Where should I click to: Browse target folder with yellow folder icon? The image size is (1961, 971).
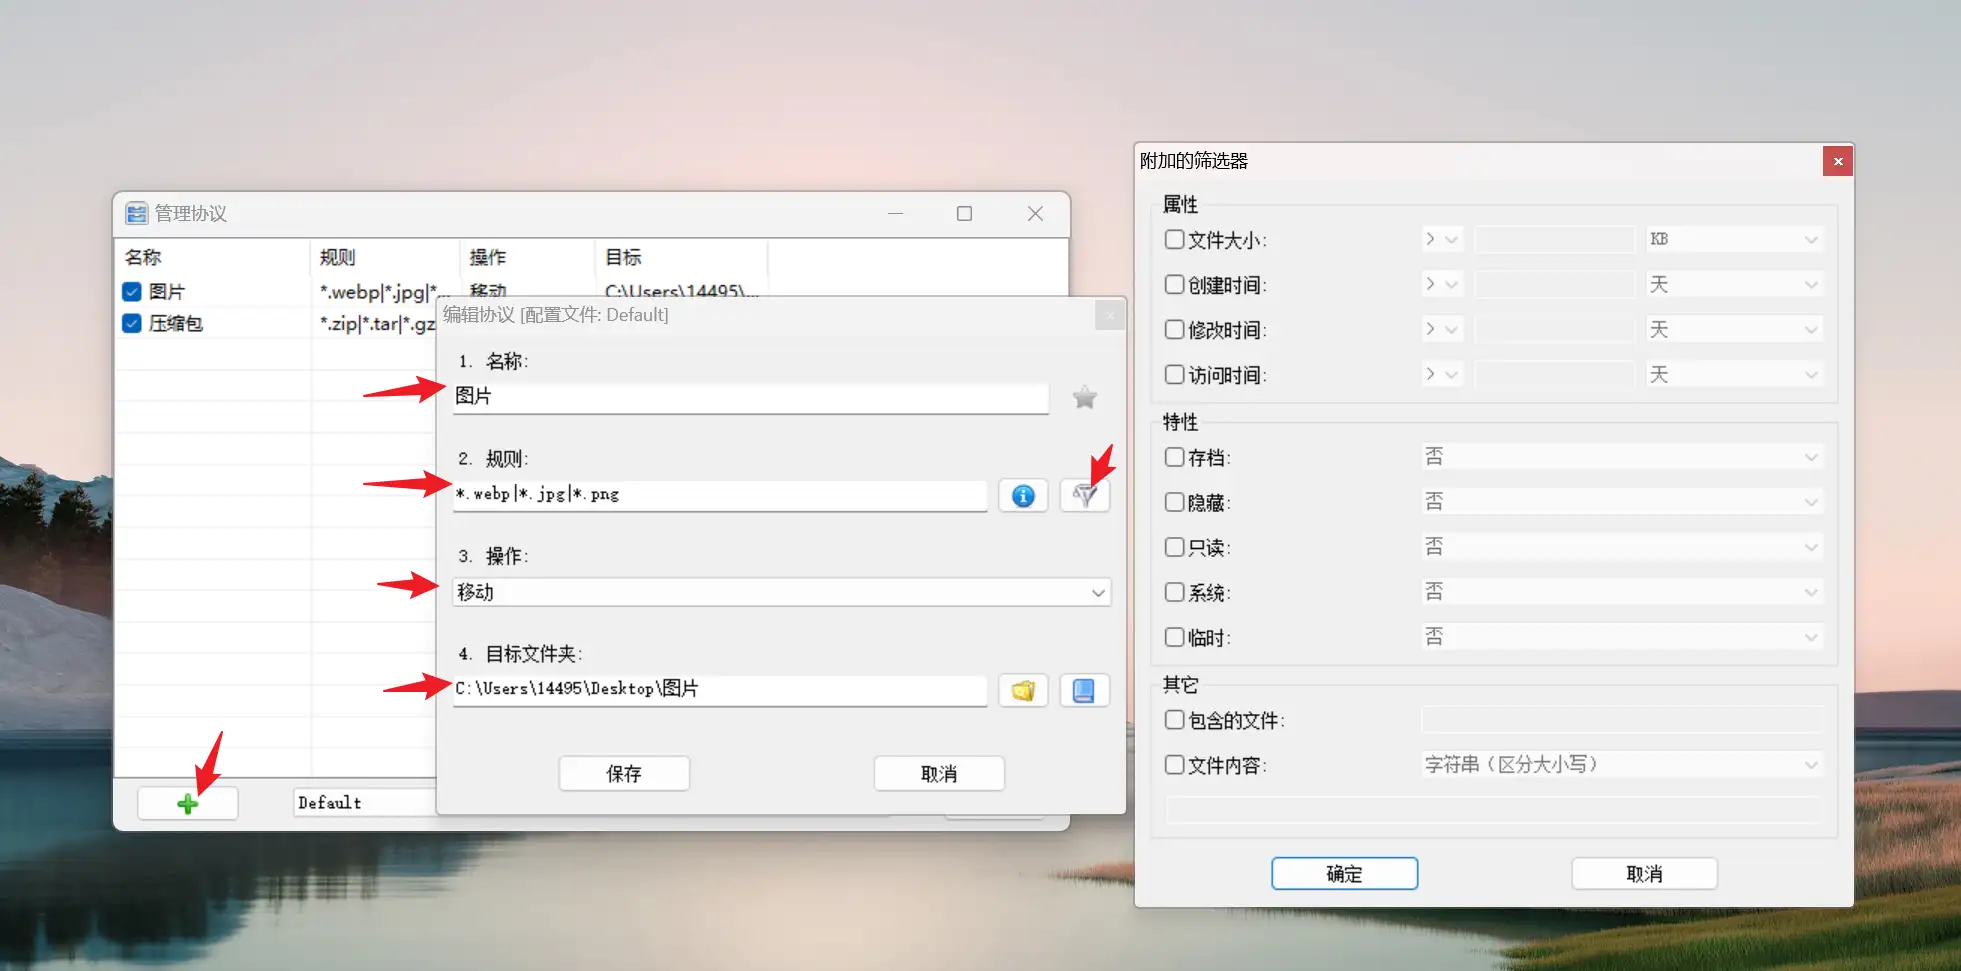click(1022, 691)
